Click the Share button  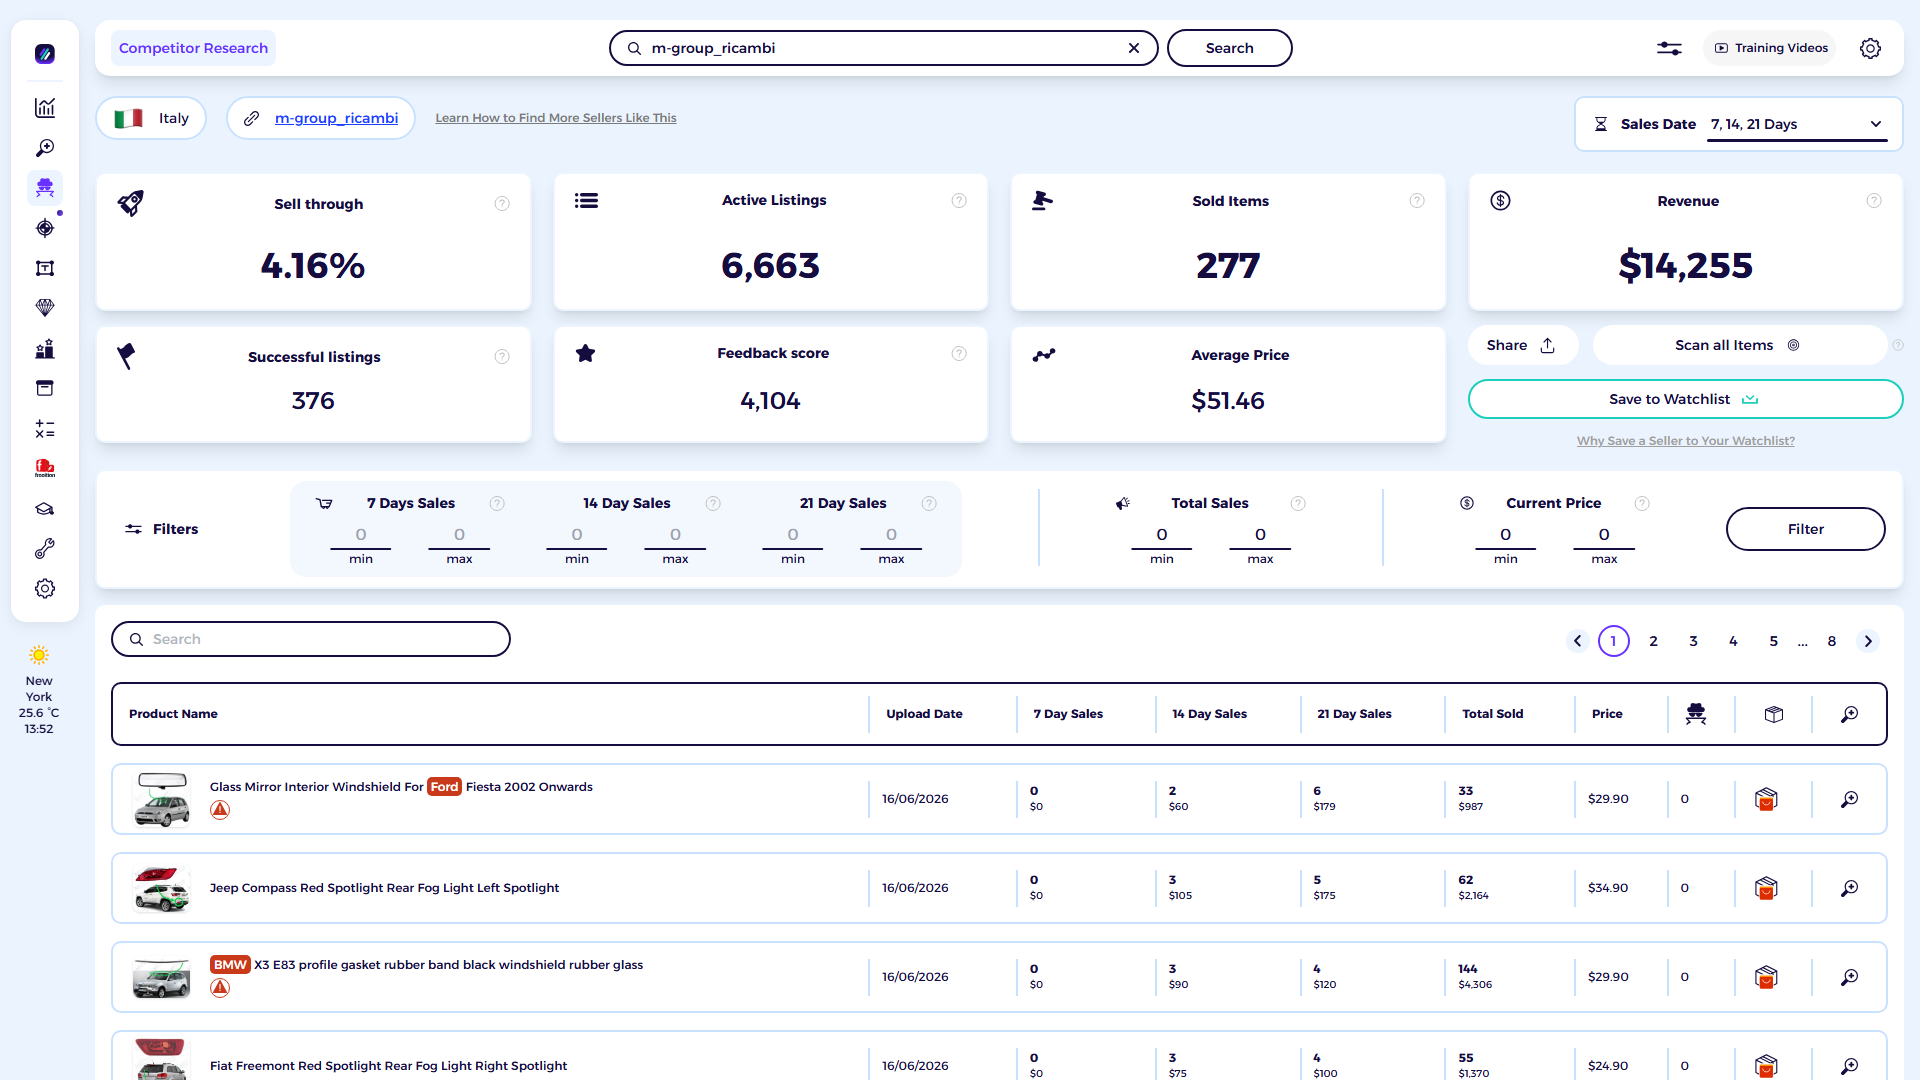1521,345
